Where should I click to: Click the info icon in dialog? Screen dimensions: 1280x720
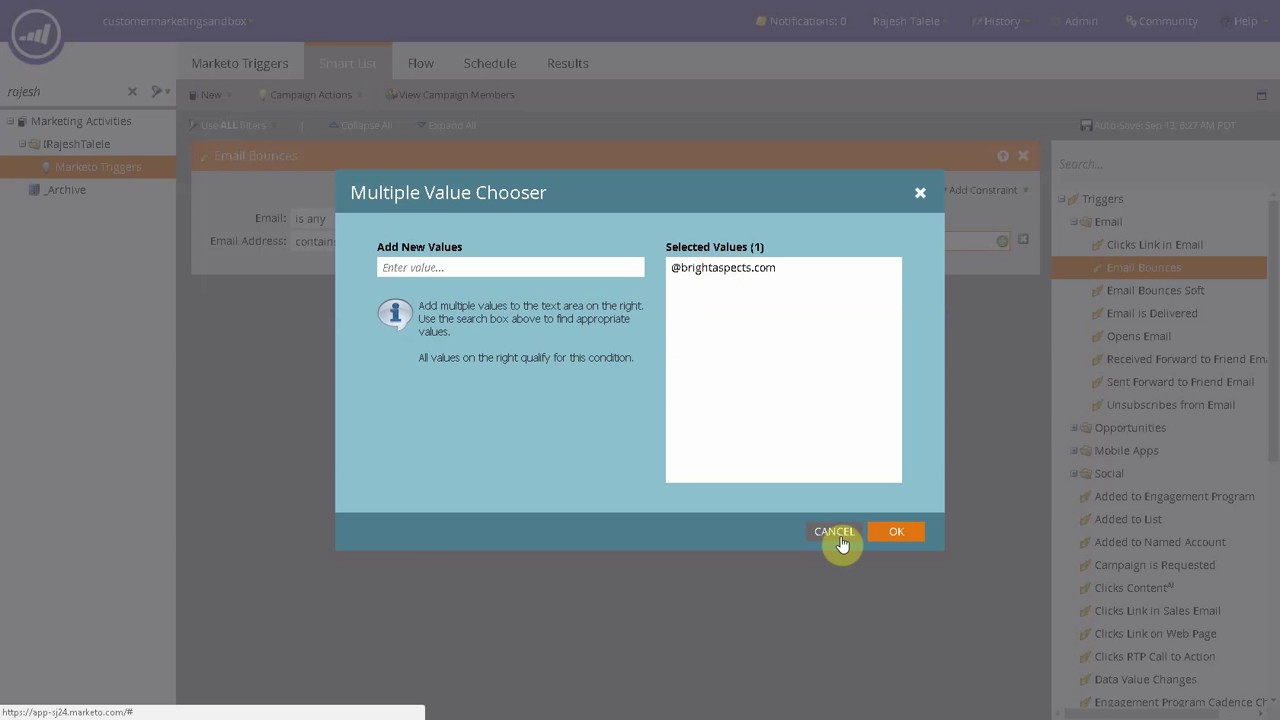coord(395,314)
